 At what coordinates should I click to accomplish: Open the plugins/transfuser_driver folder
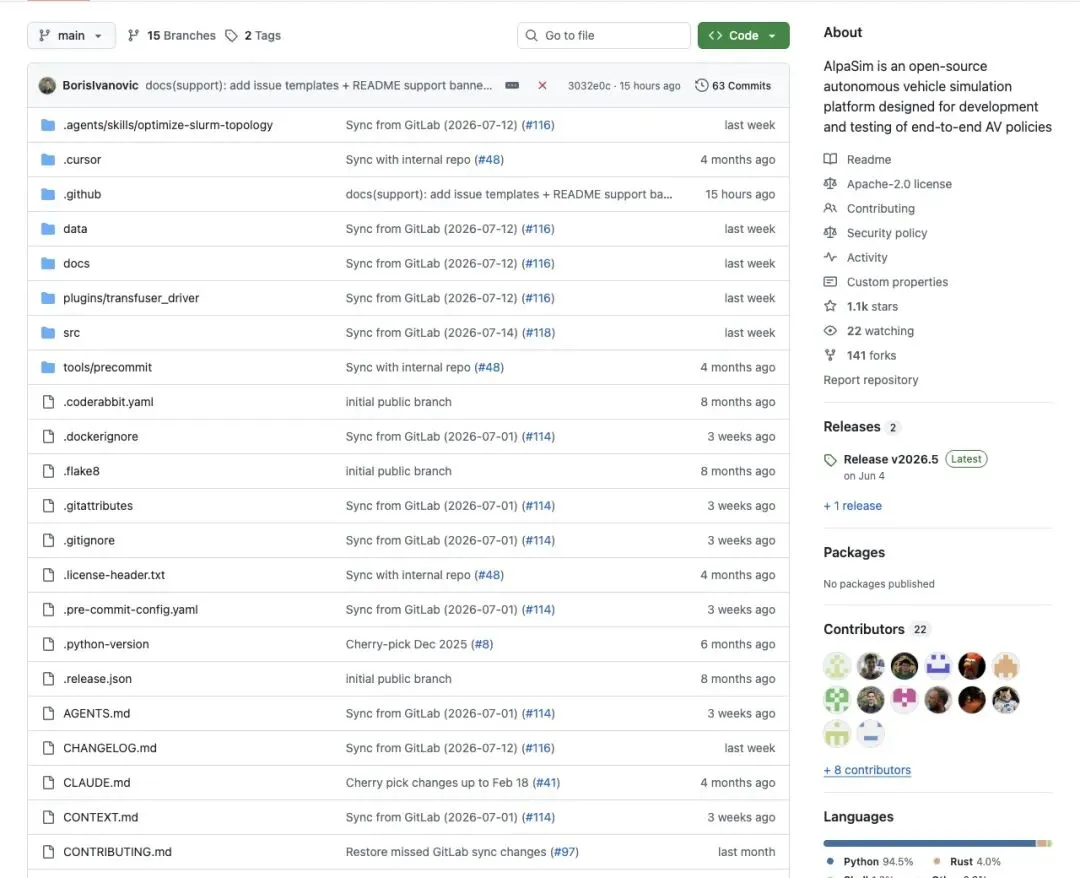131,297
